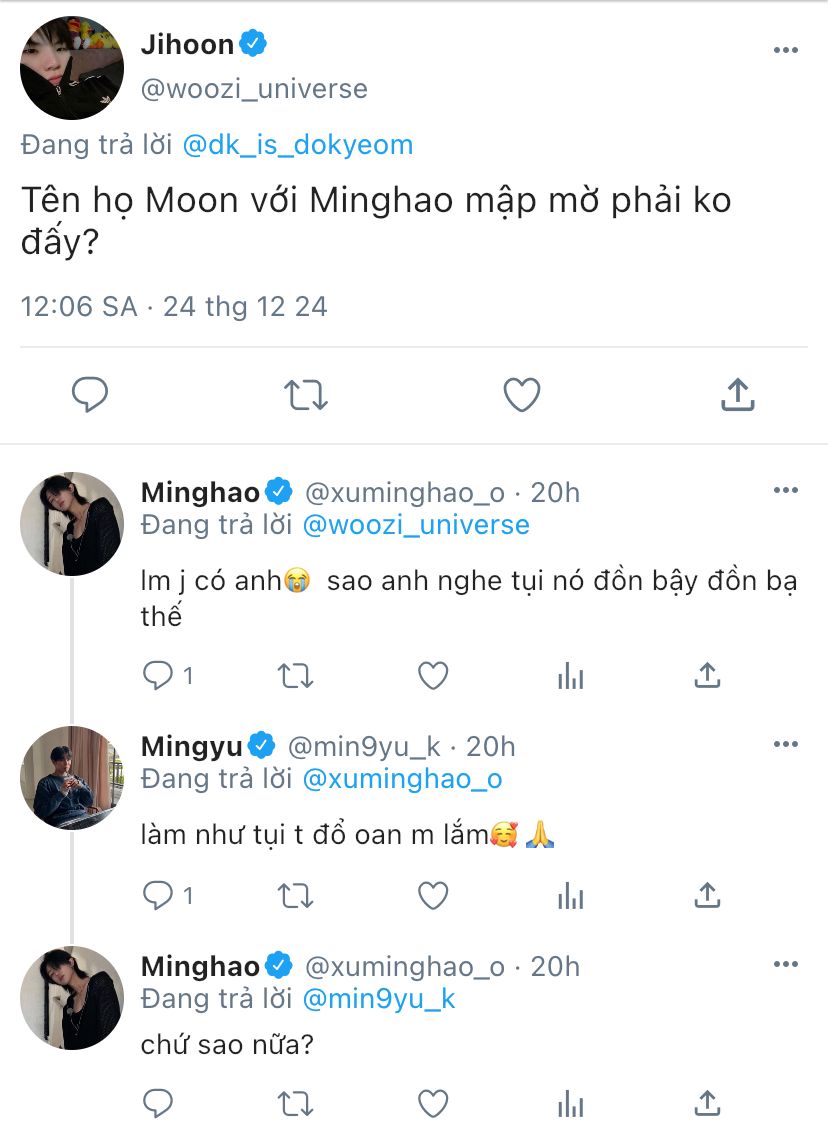The height and width of the screenshot is (1134, 828).
Task: Retweet Mingyu's reply
Action: 295,895
